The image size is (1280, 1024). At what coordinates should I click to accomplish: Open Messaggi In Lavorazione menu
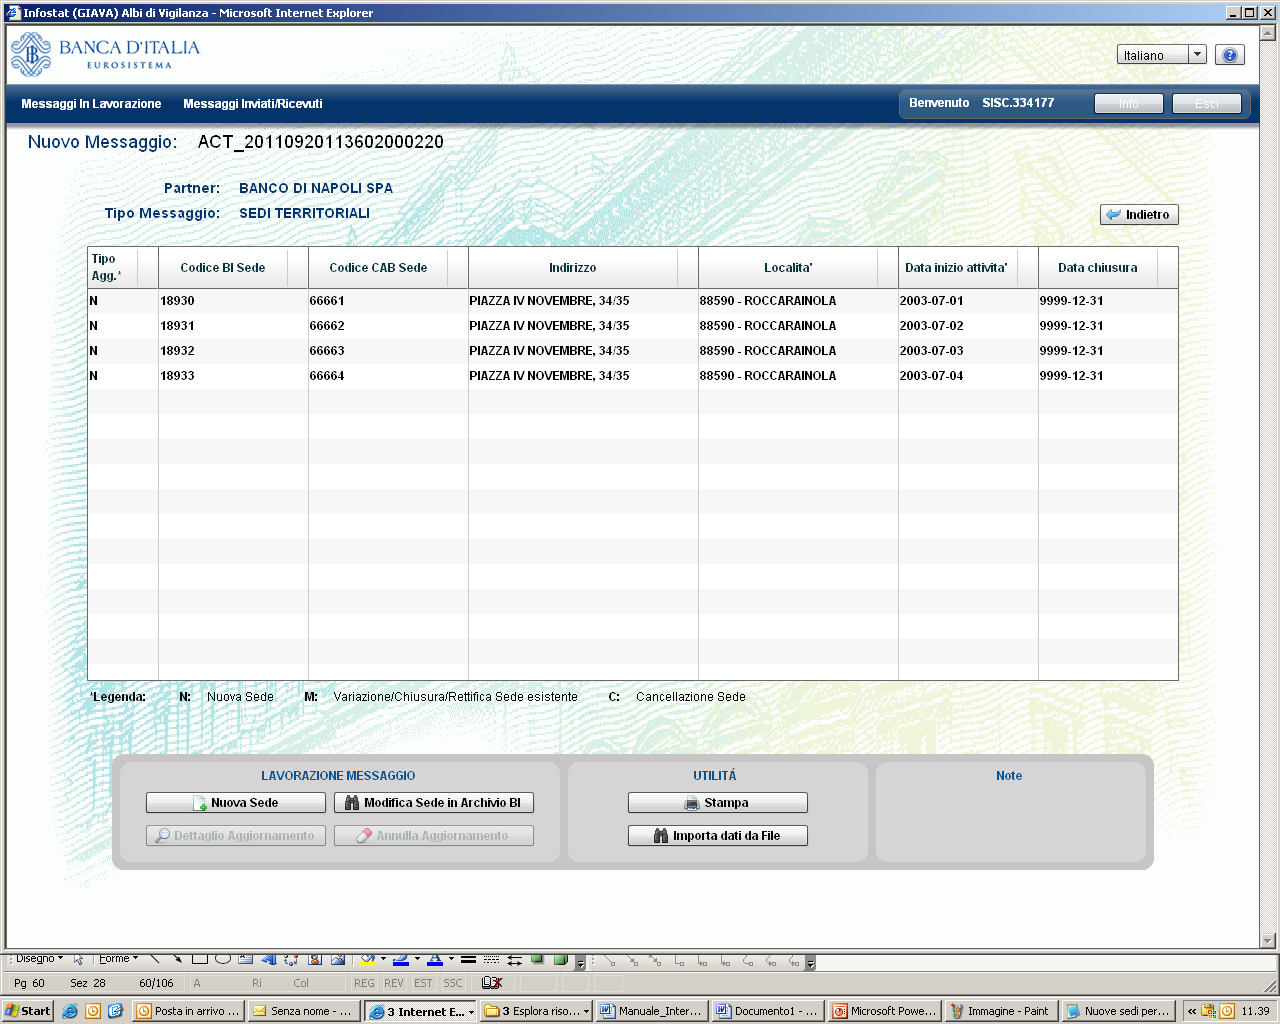pyautogui.click(x=91, y=104)
